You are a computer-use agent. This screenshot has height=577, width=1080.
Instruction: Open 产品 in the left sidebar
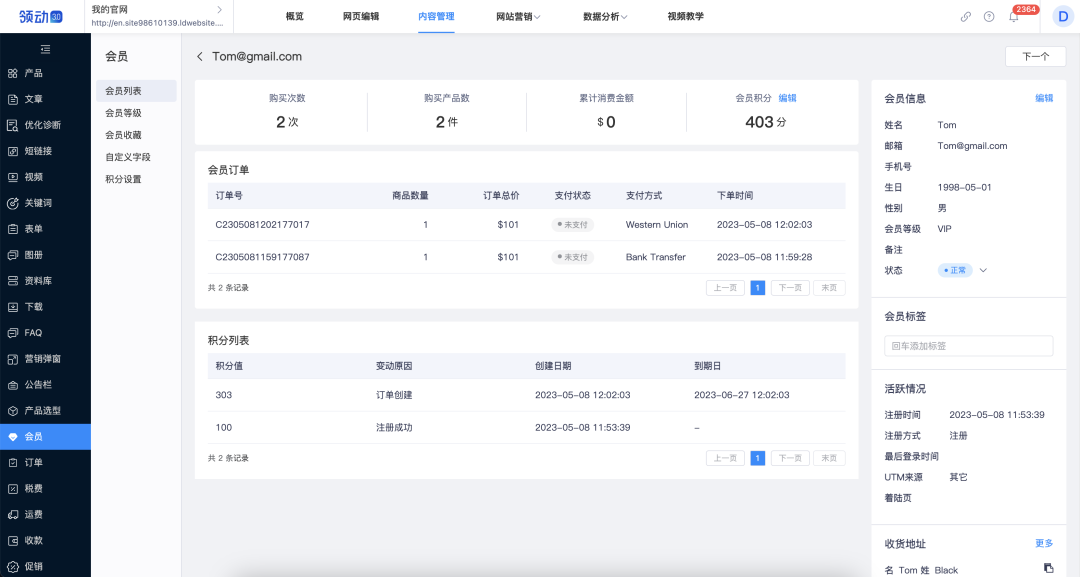click(33, 73)
